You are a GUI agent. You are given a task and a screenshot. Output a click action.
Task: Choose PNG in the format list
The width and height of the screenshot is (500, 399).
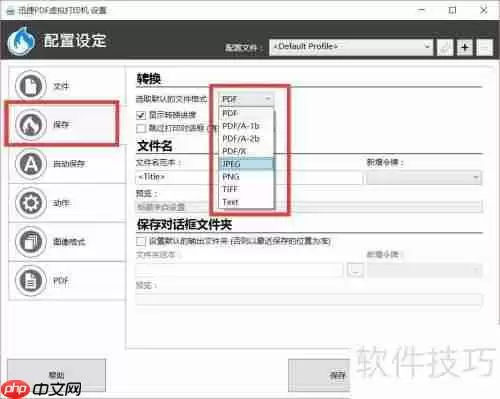(x=246, y=176)
